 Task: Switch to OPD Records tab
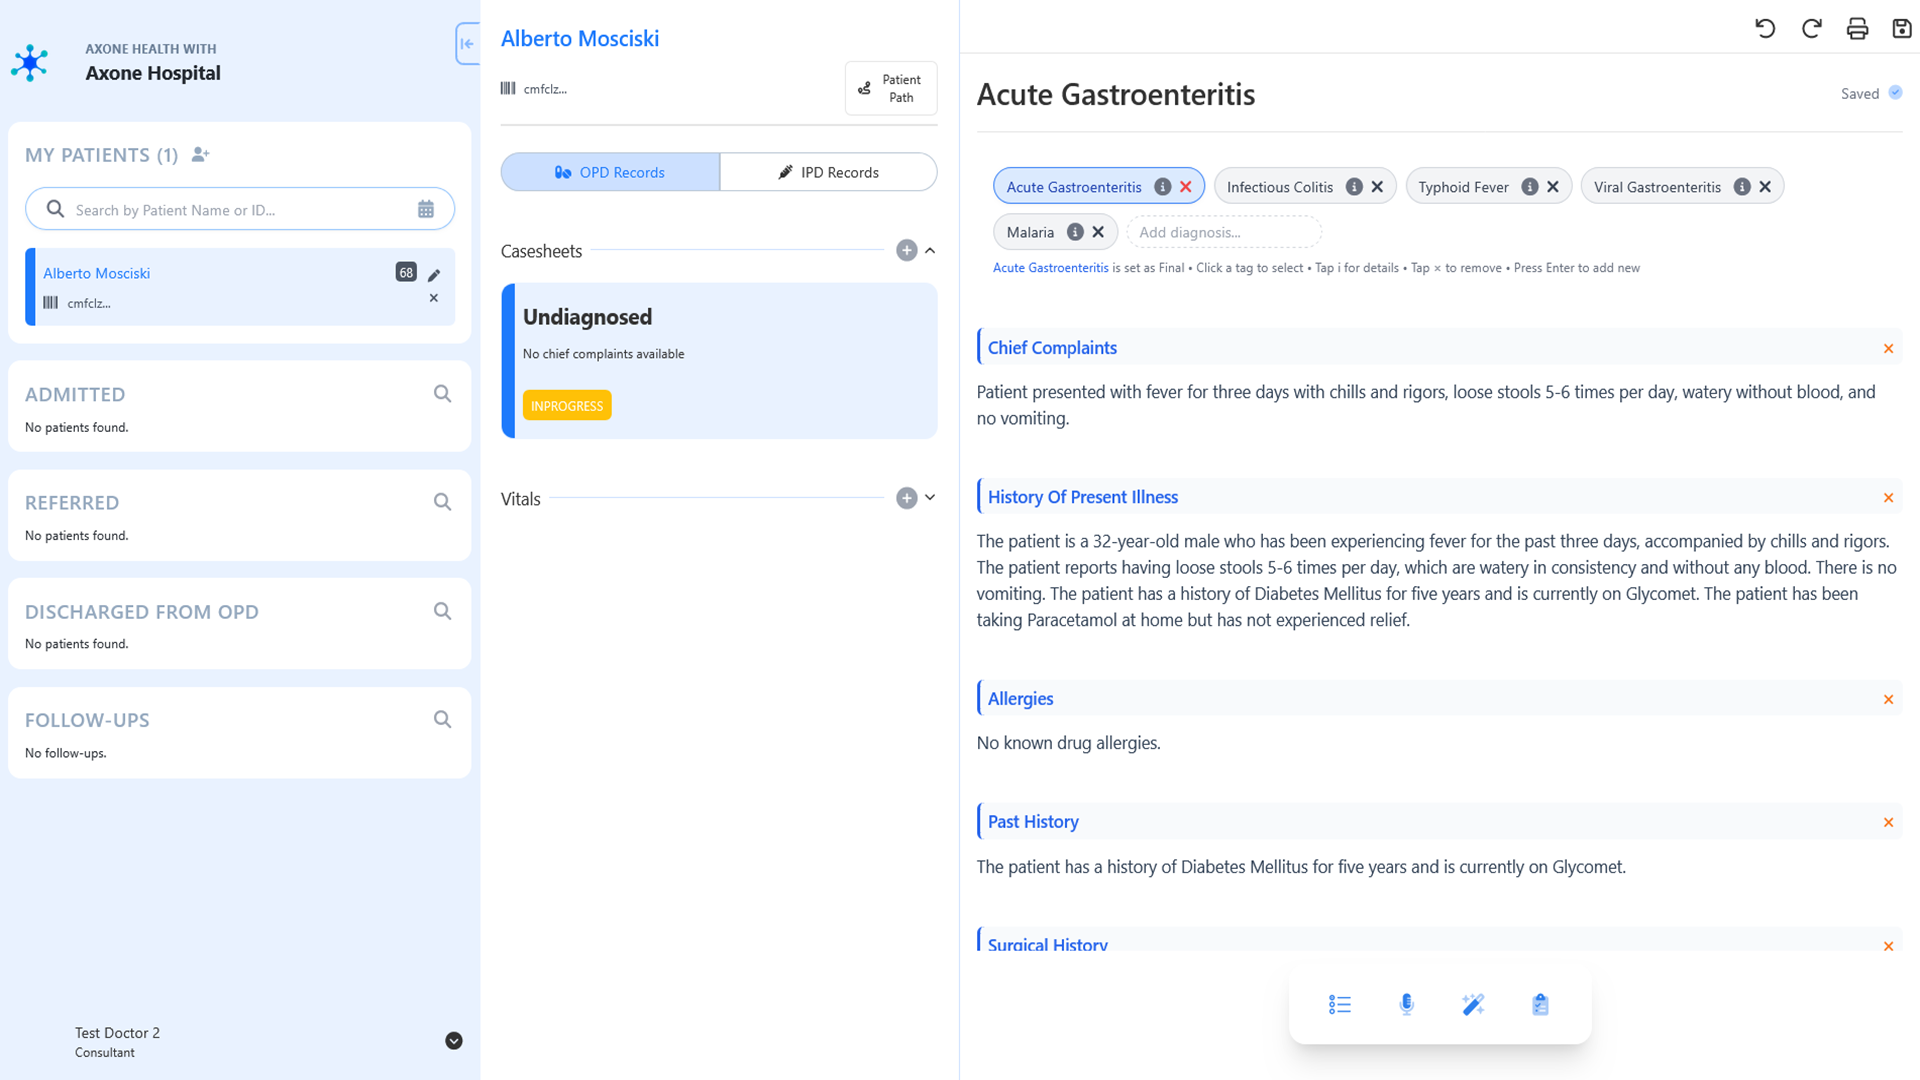(610, 172)
